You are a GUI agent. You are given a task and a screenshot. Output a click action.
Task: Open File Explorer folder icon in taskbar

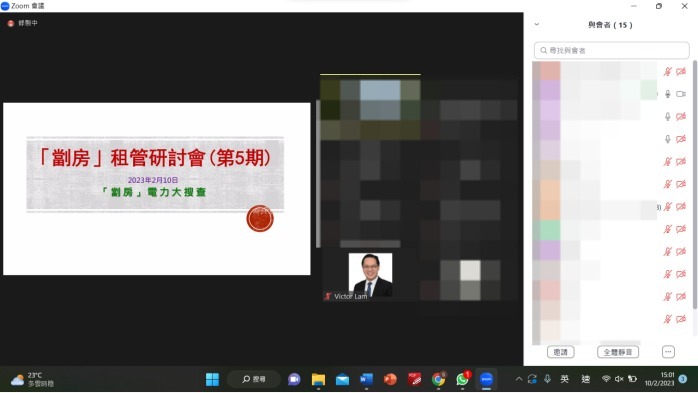coord(318,379)
